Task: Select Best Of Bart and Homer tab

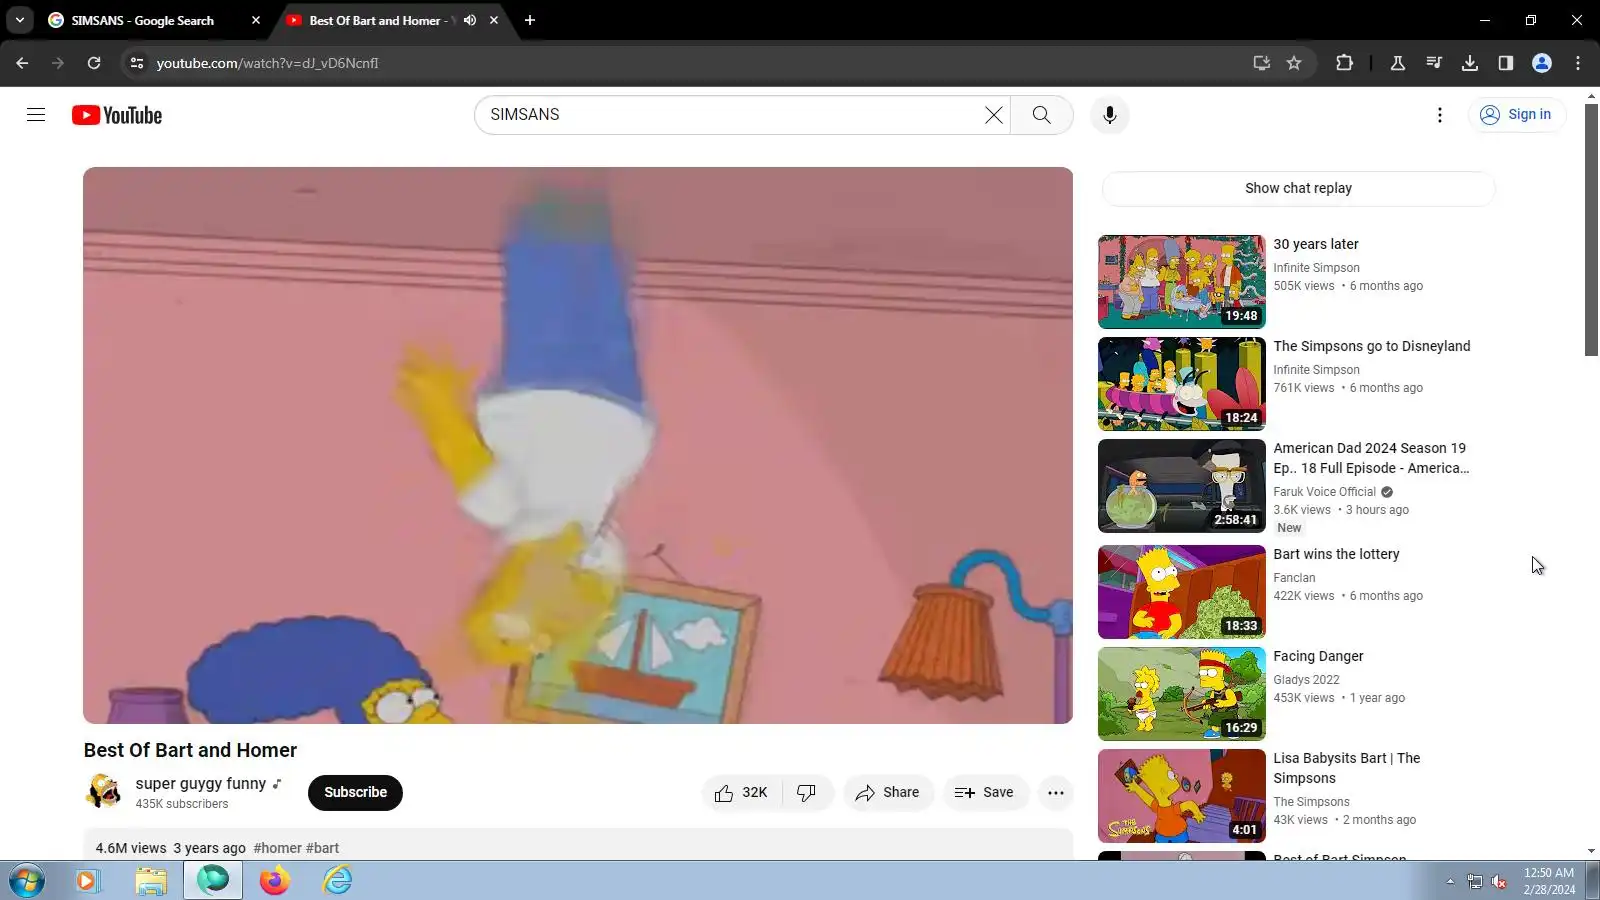Action: click(x=380, y=20)
